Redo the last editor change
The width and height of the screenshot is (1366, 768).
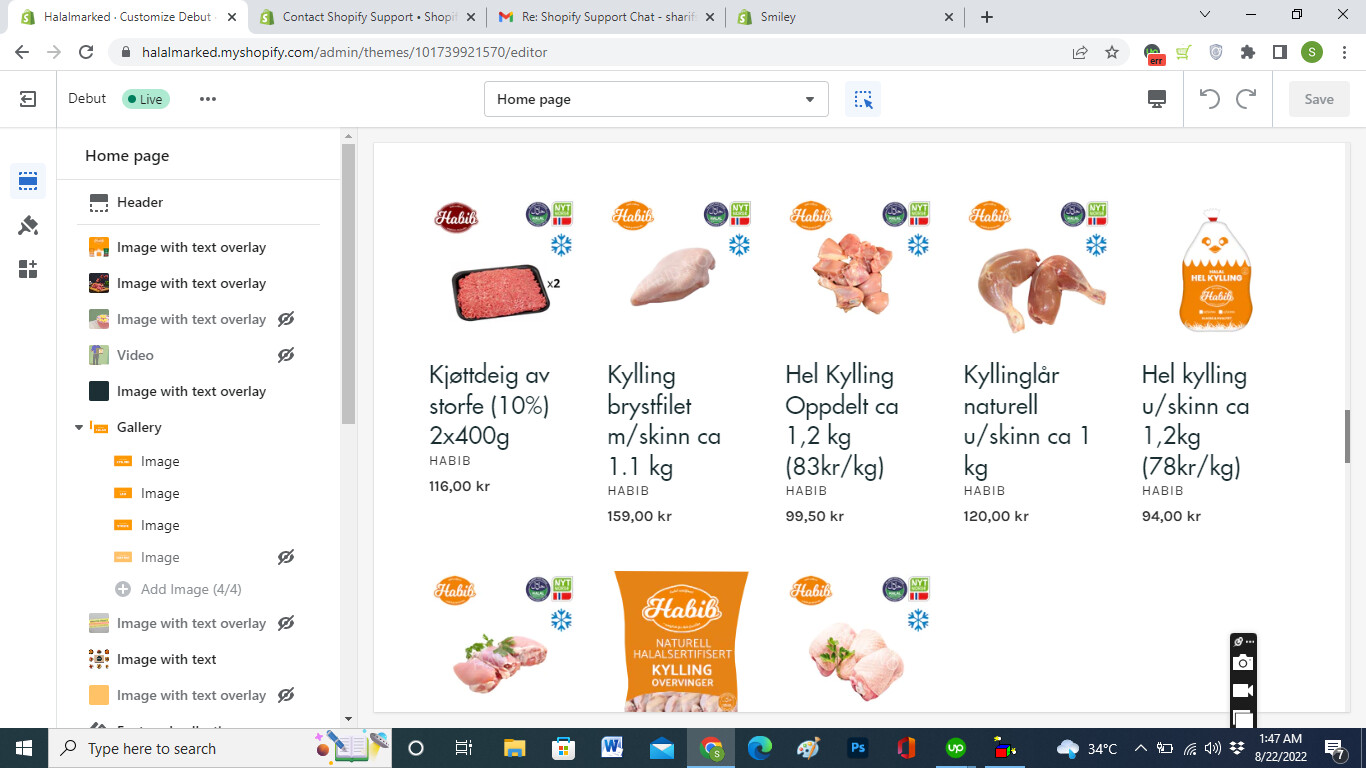tap(1246, 99)
